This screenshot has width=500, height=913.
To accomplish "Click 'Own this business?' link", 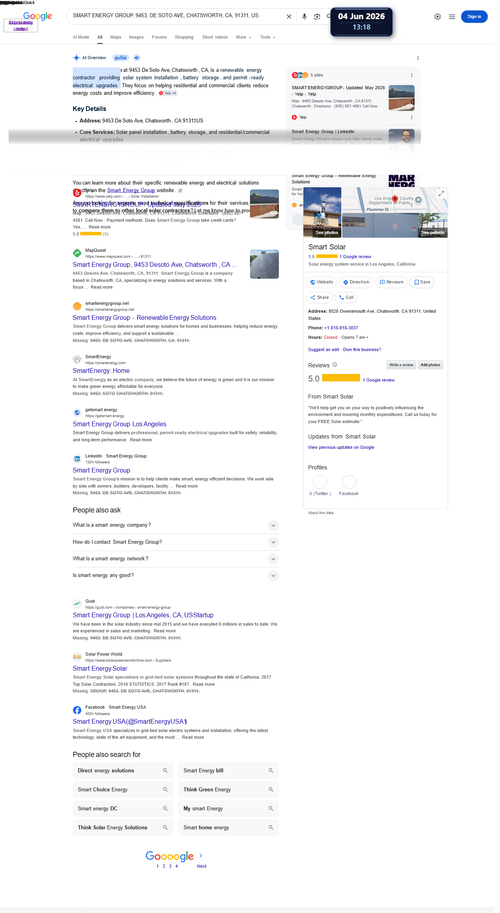I will click(x=362, y=350).
